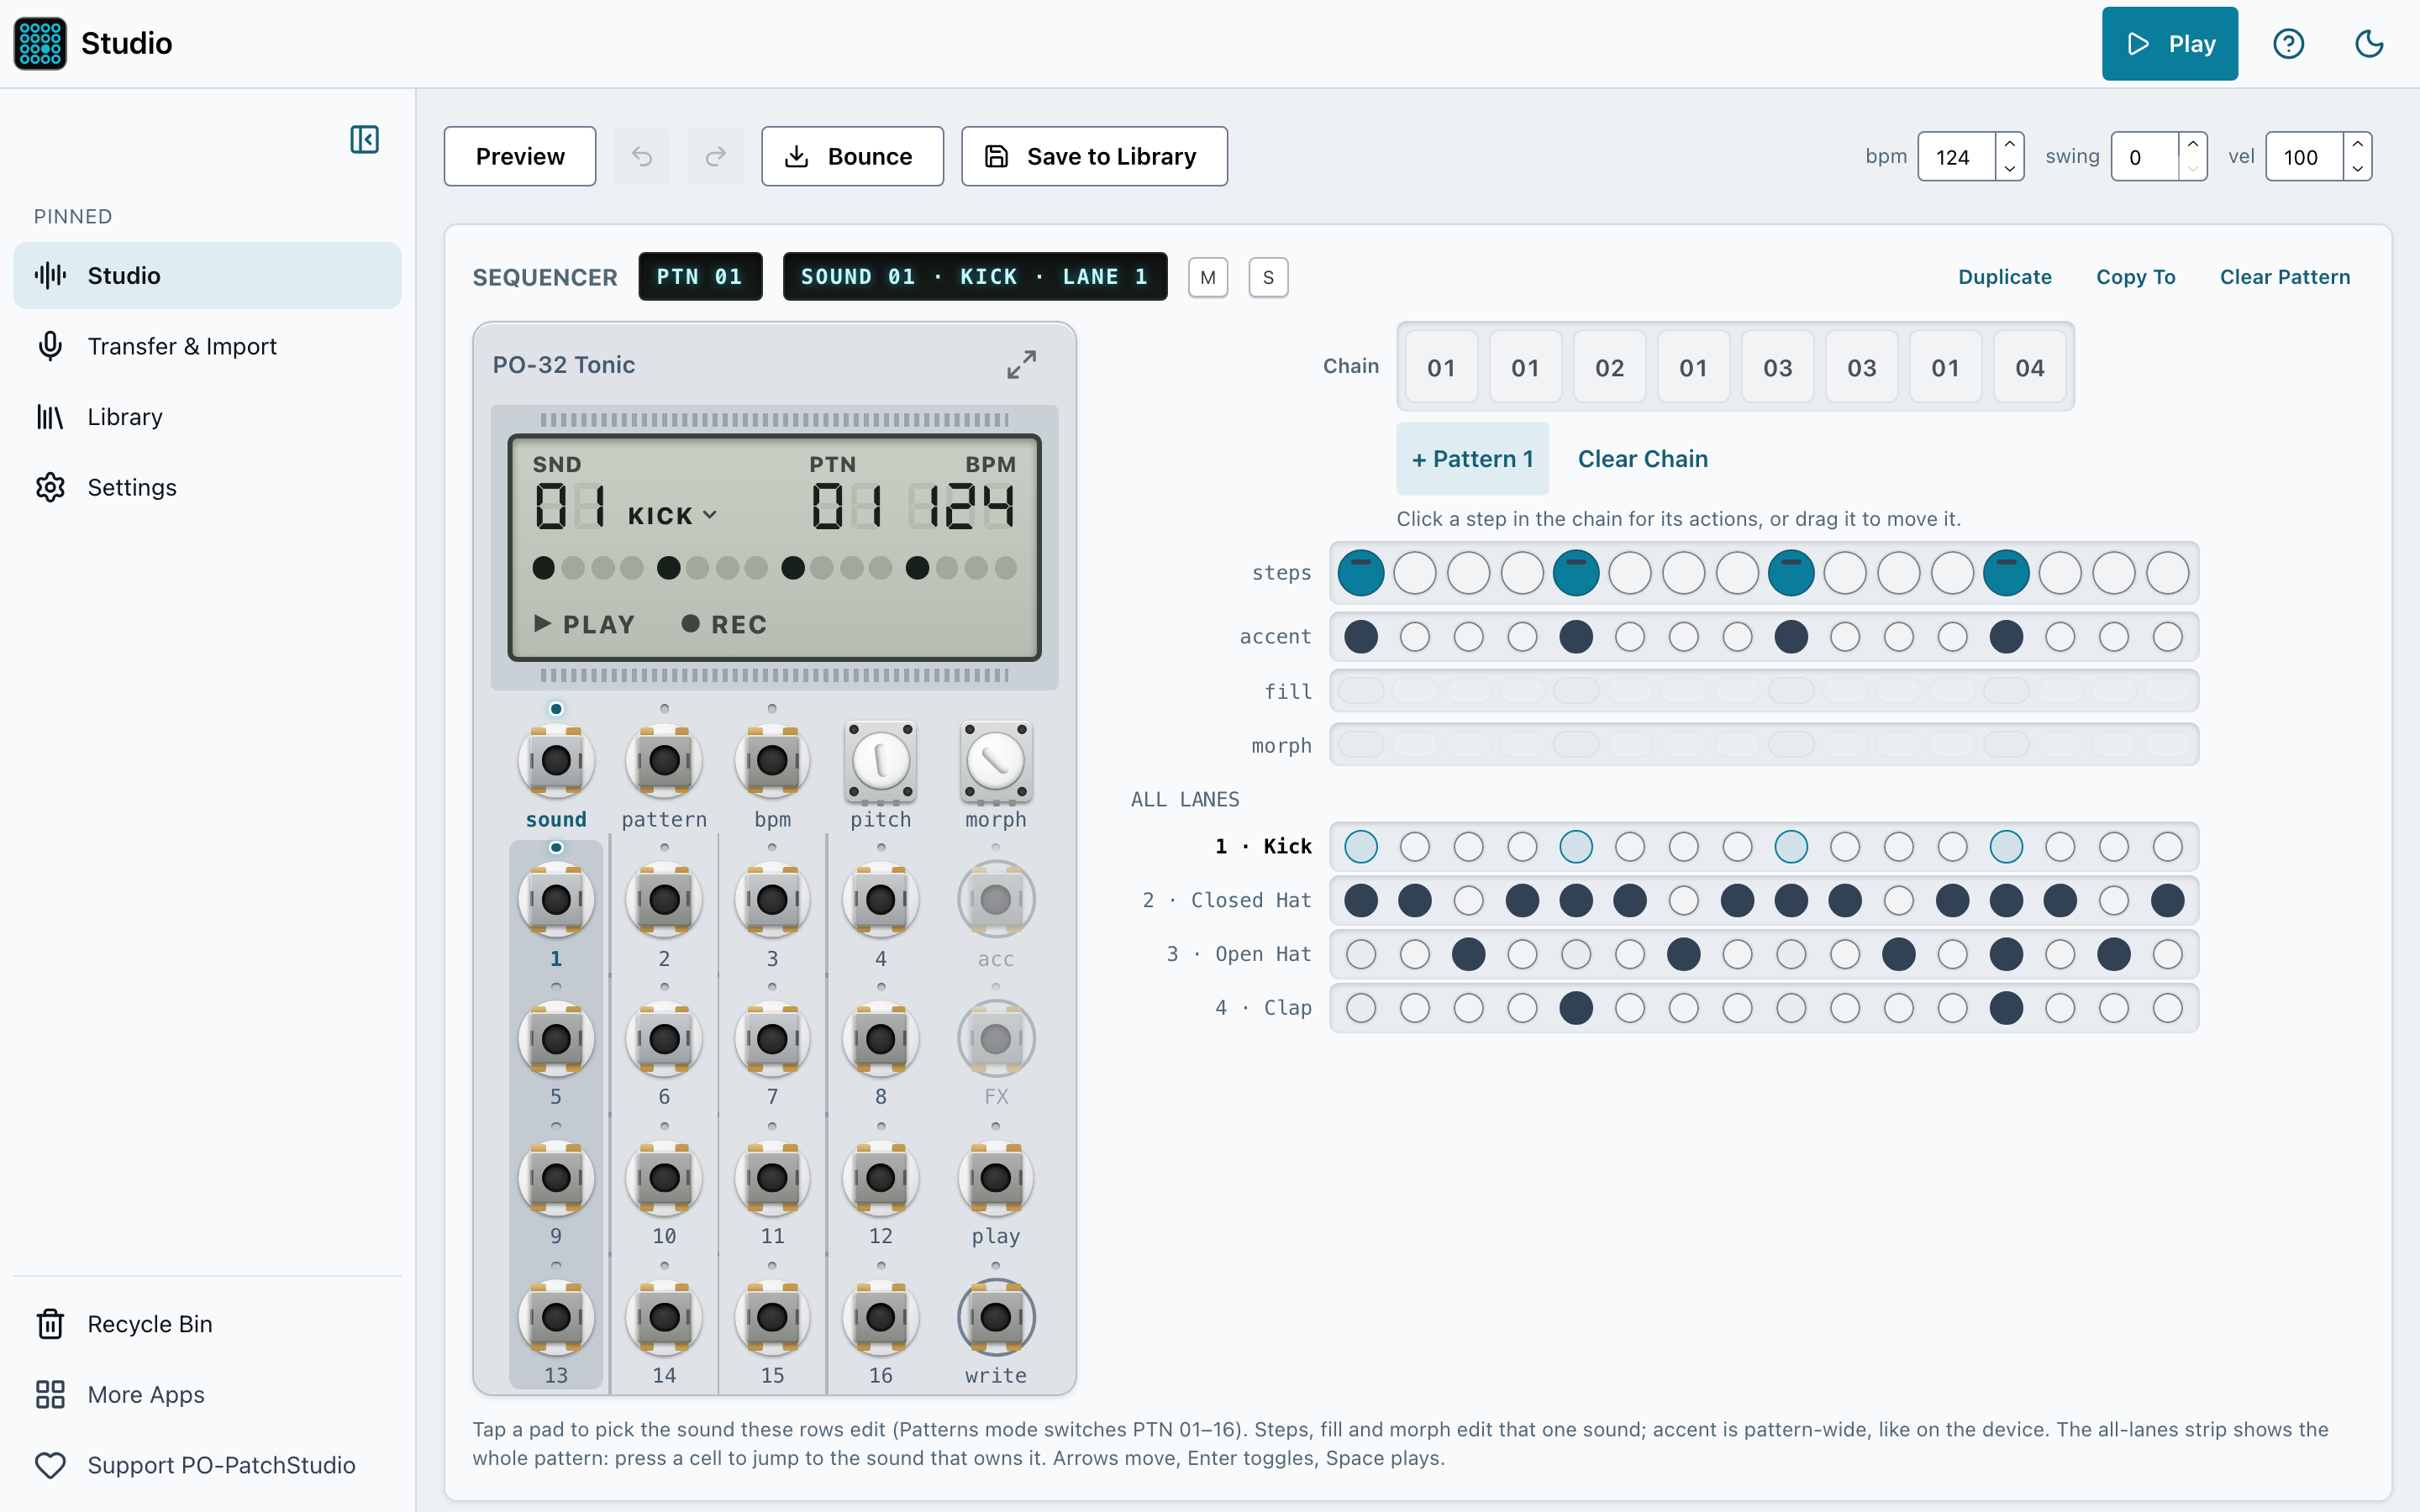Toggle second step in steps row
The image size is (2420, 1512).
point(1414,573)
